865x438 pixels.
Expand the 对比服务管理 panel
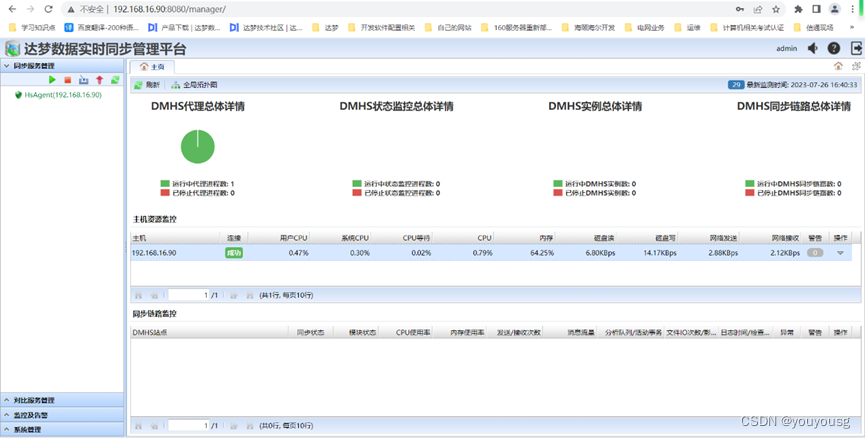62,400
